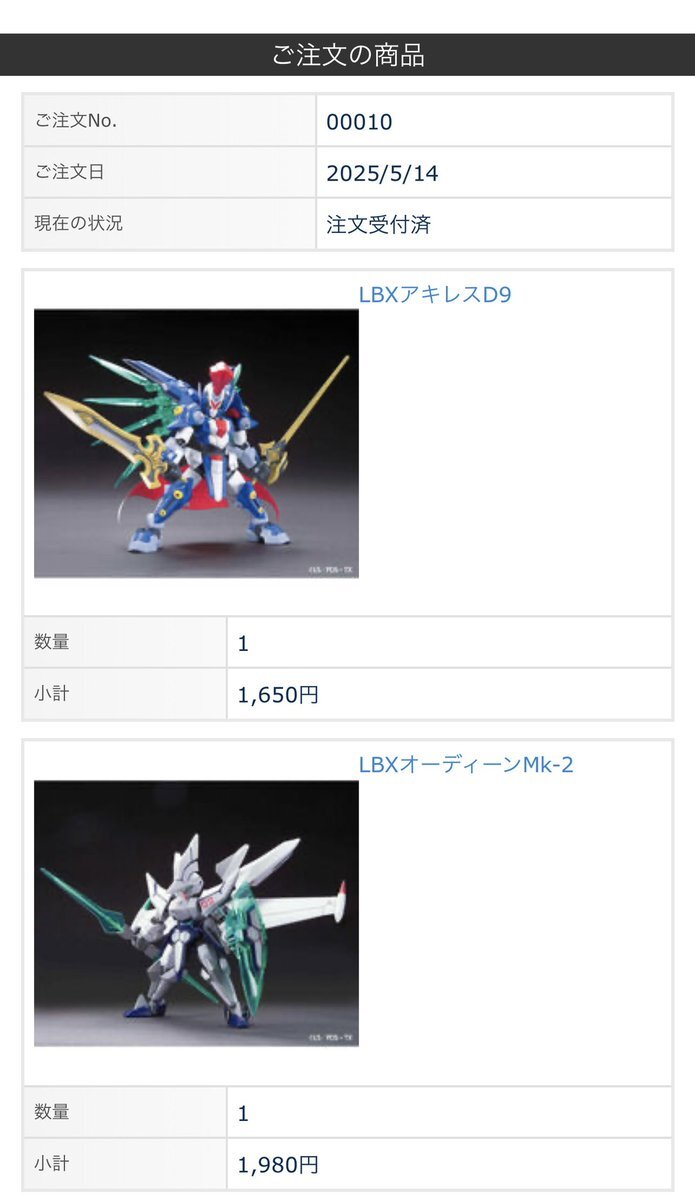Click the 小計 label for アキレスD9
Image resolution: width=695 pixels, height=1200 pixels.
[x=52, y=693]
